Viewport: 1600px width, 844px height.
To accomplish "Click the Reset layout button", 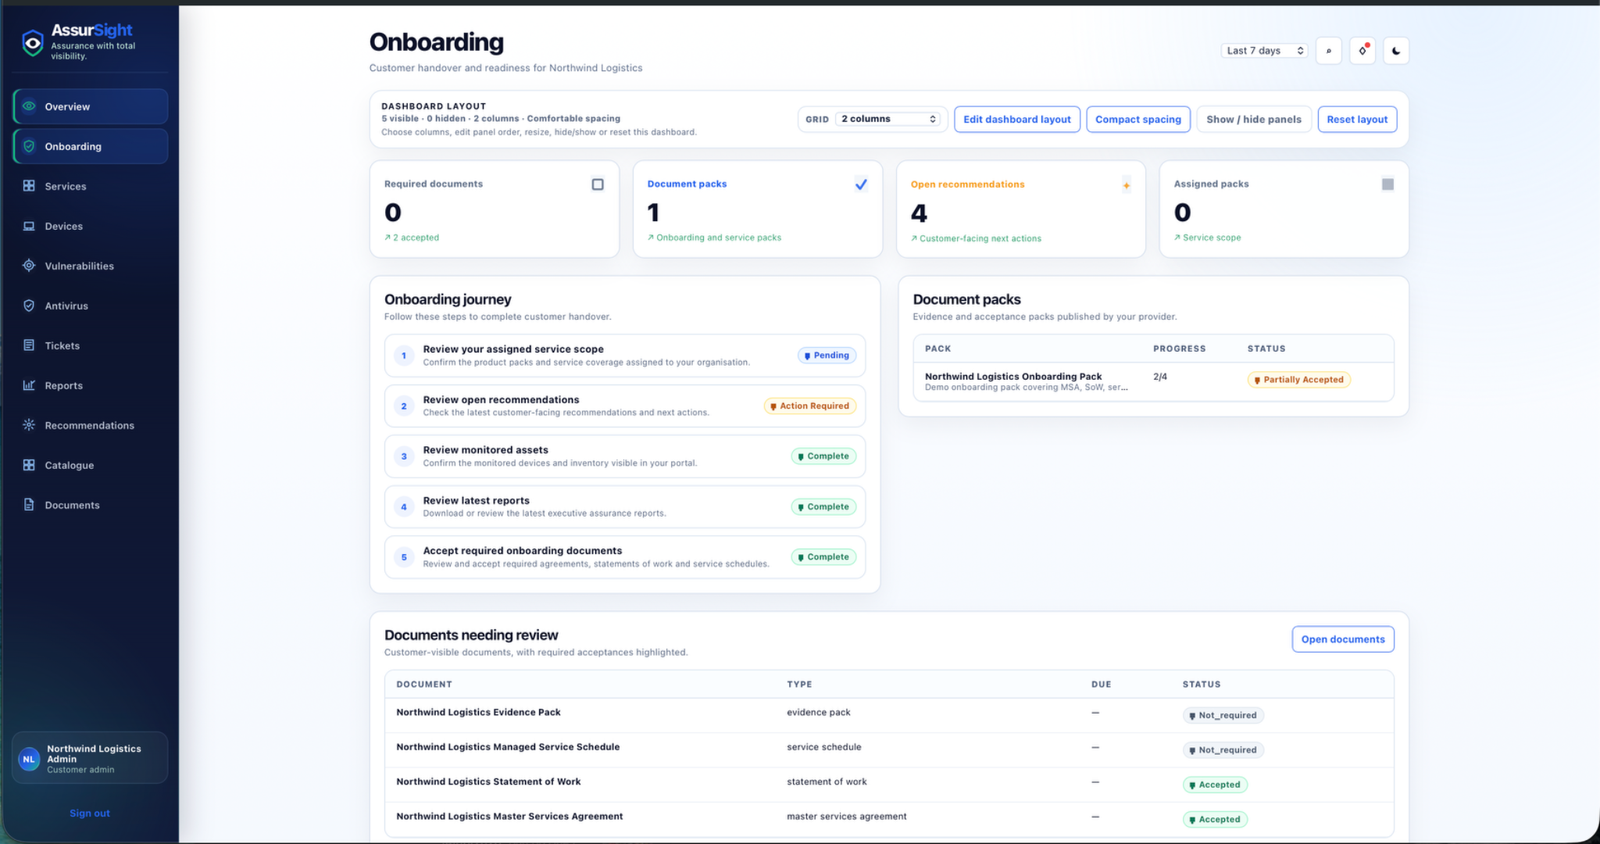I will pyautogui.click(x=1357, y=119).
